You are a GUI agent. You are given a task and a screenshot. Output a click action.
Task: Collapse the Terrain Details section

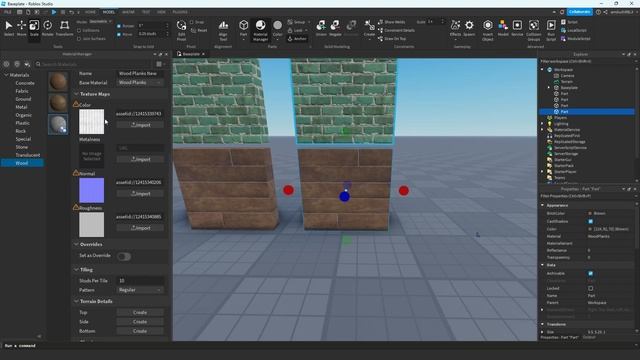pos(76,301)
